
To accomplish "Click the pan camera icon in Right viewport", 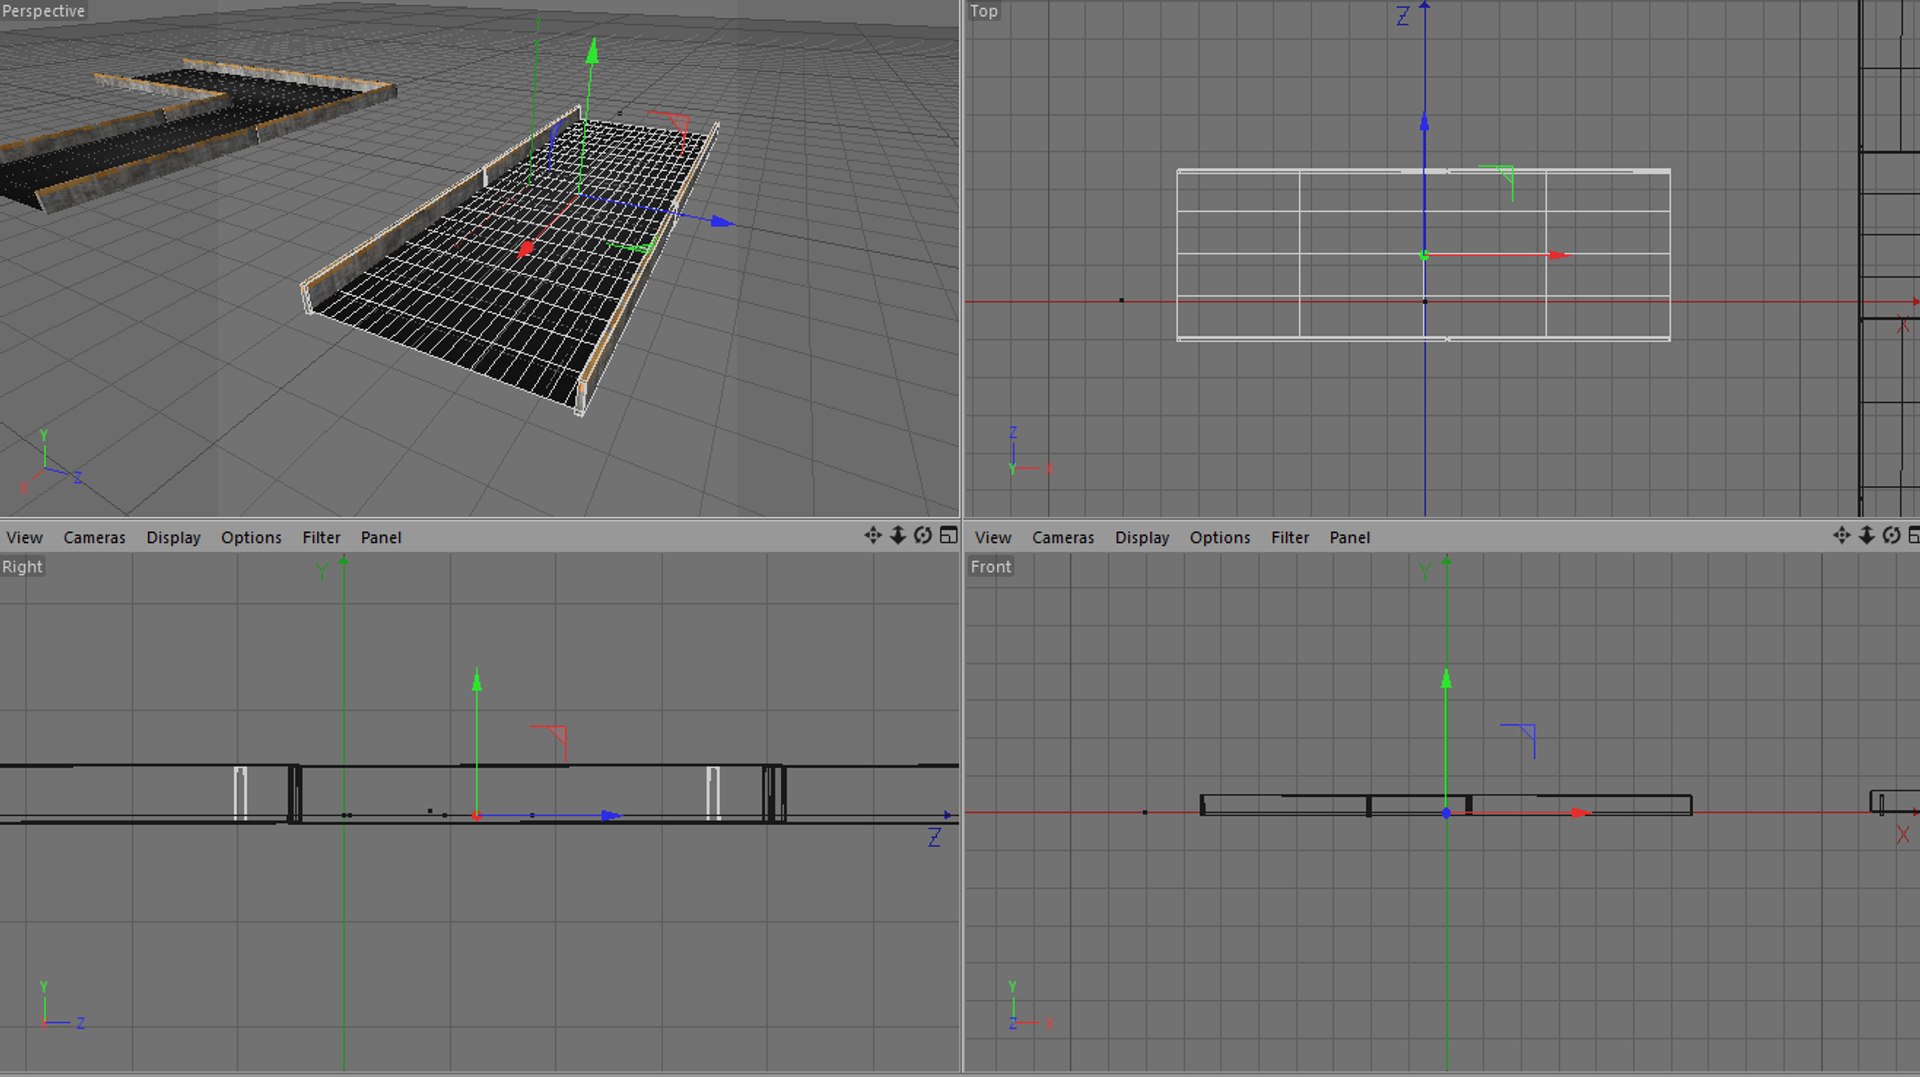I will pos(873,536).
